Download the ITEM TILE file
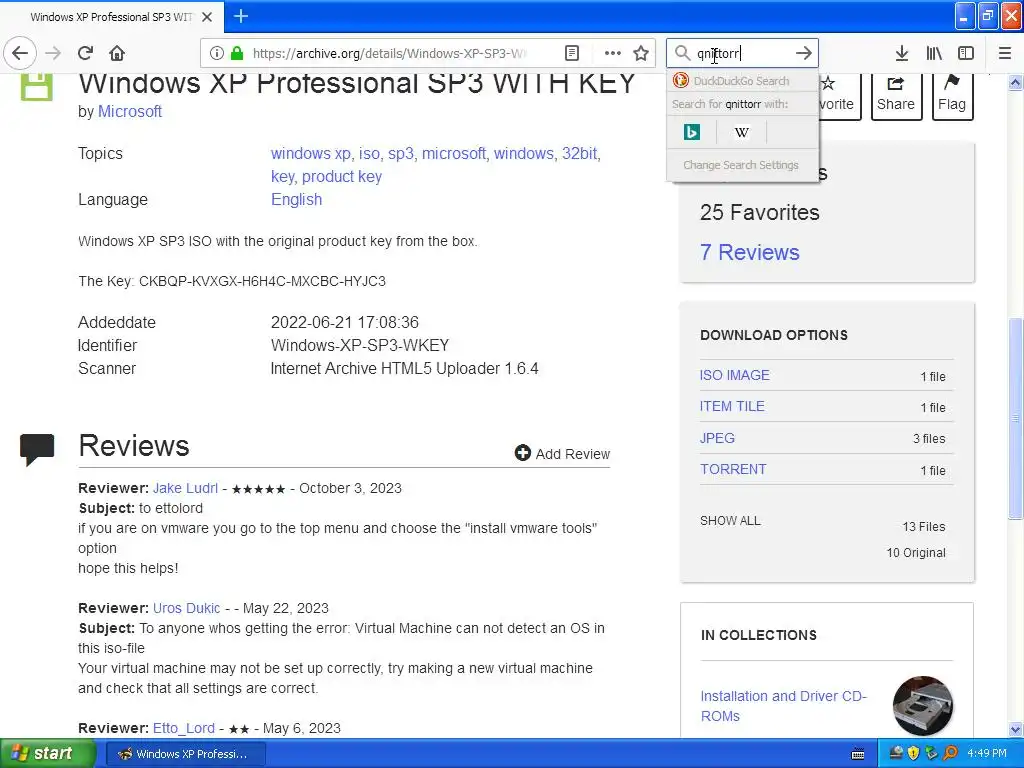The image size is (1024, 768). click(x=732, y=406)
